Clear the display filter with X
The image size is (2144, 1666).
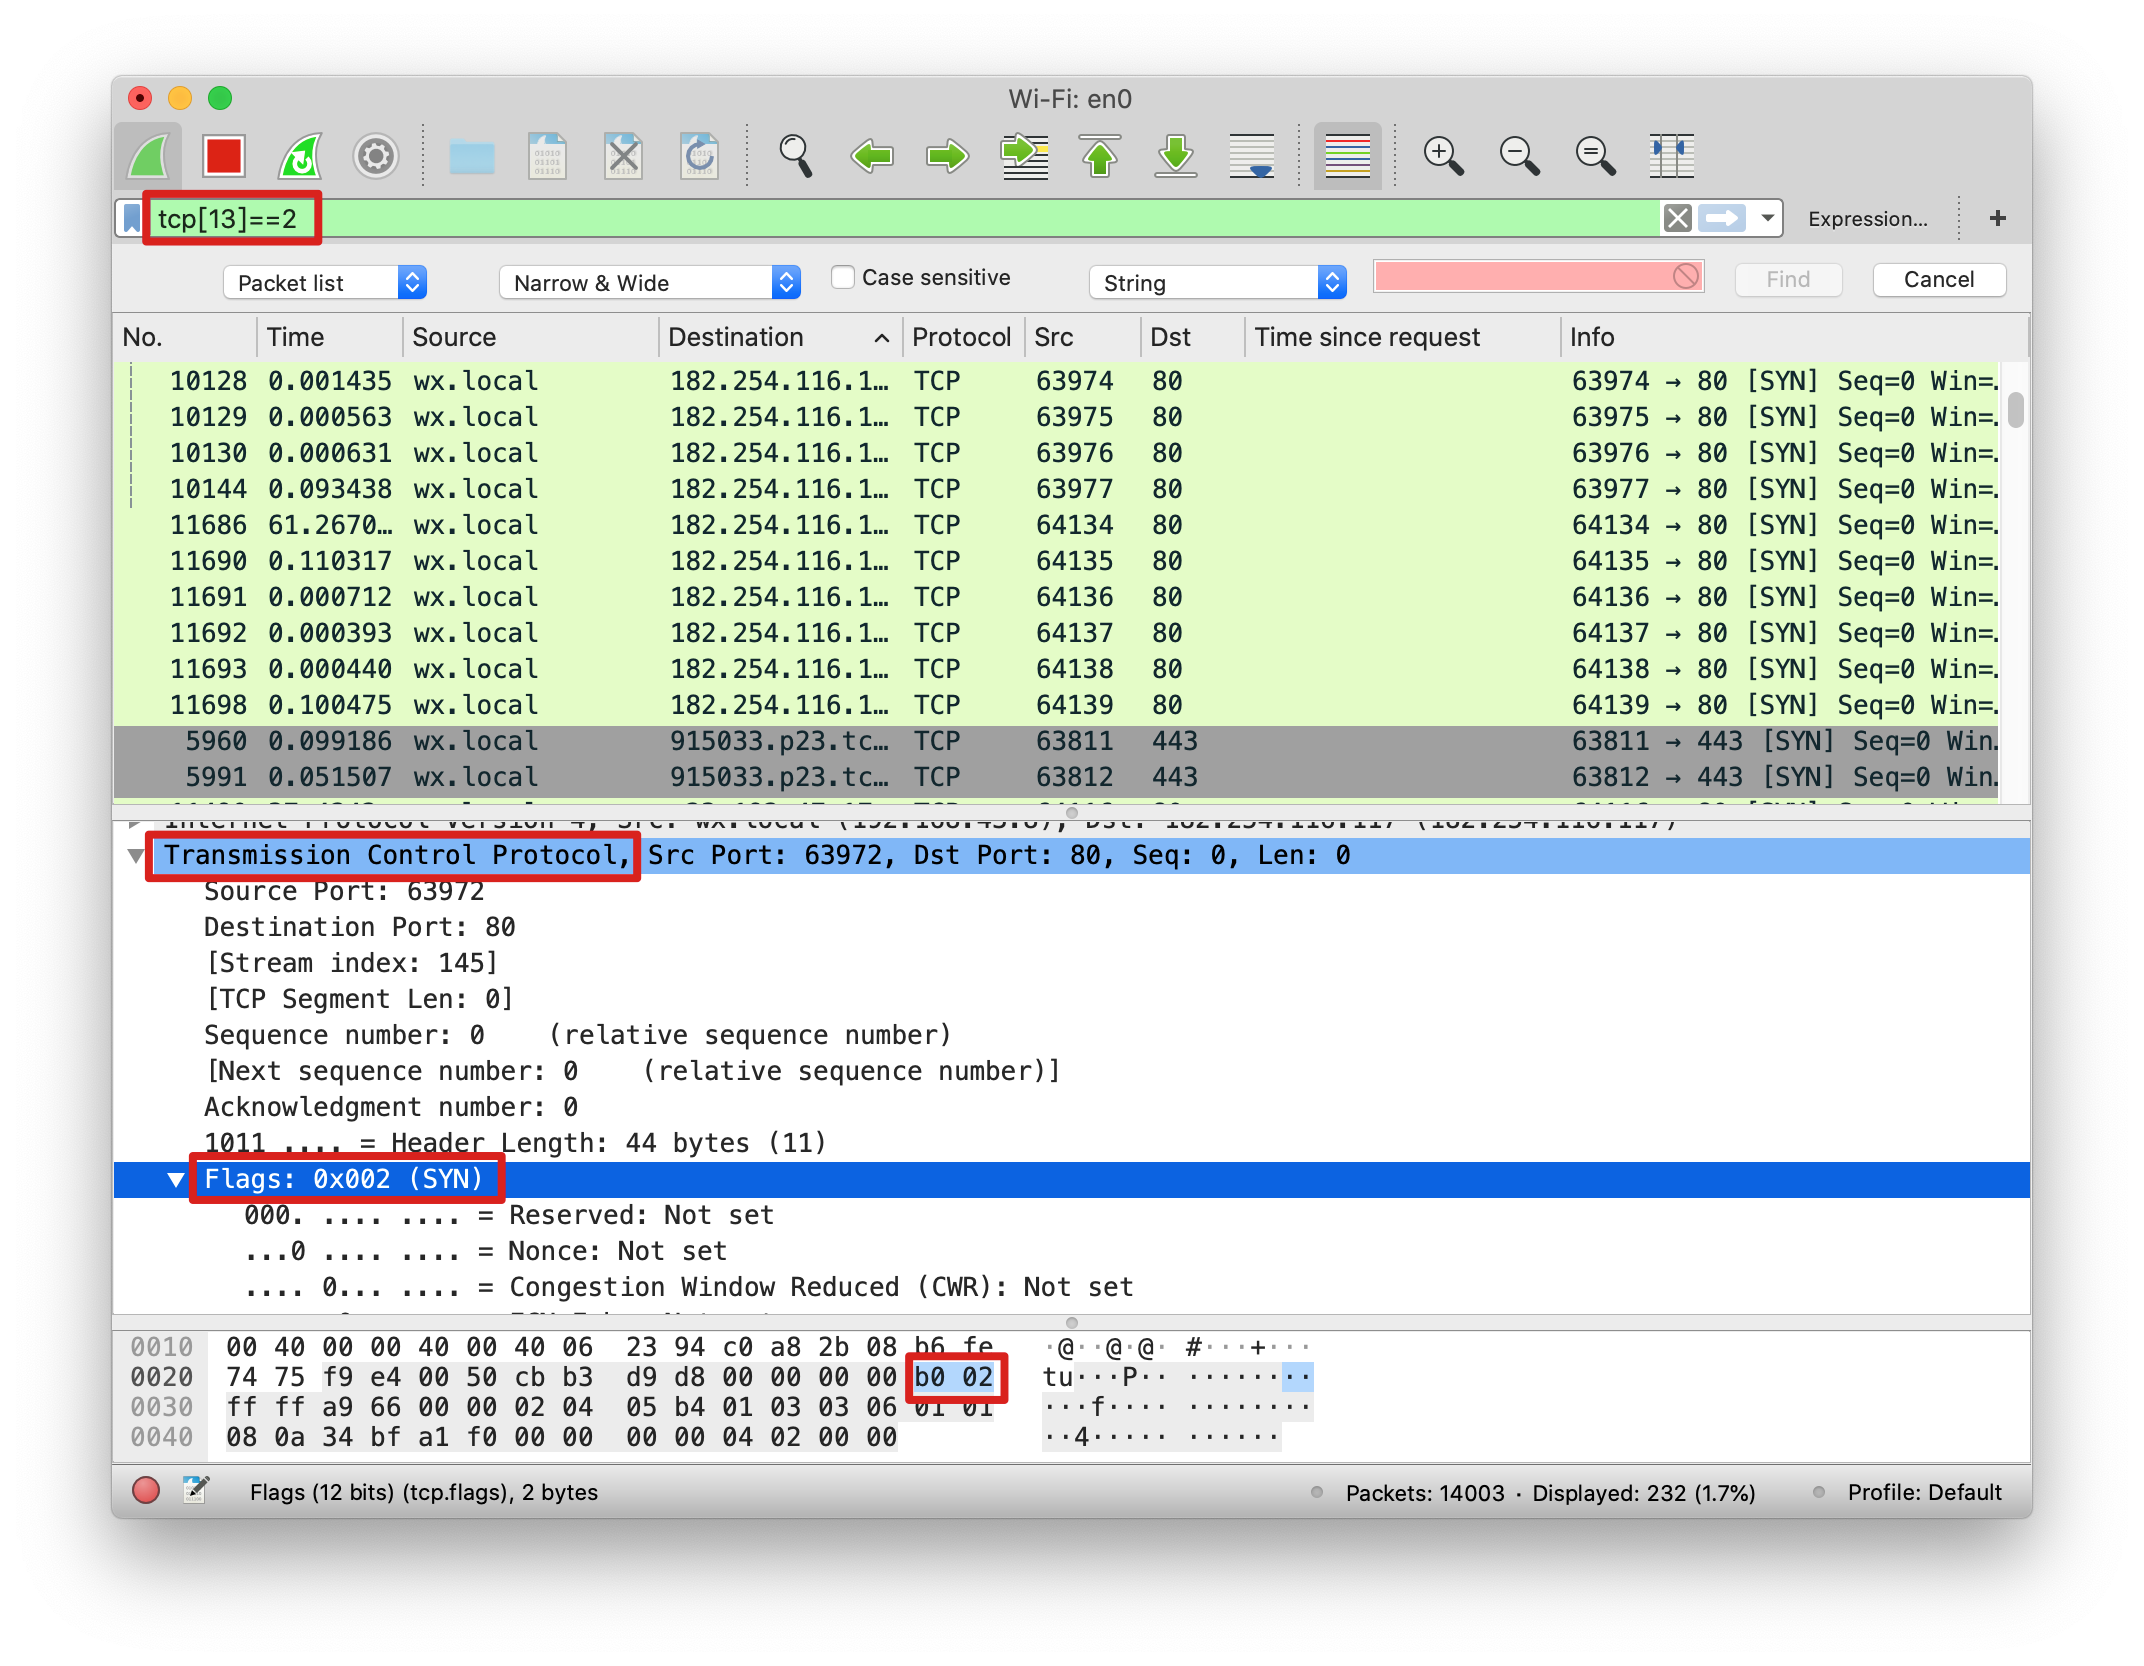[1677, 218]
